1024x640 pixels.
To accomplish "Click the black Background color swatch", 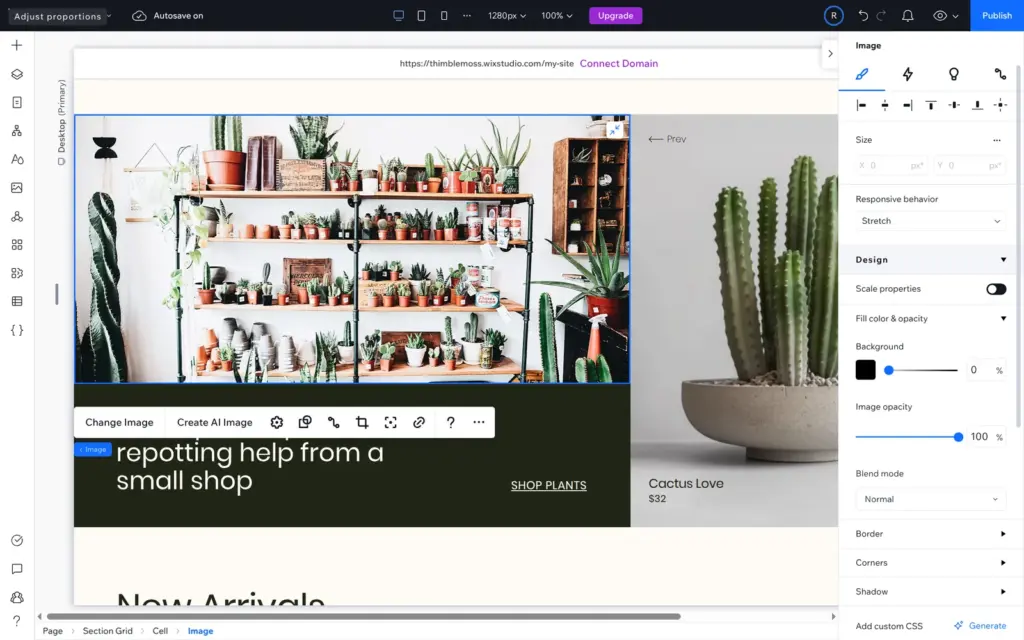I will (865, 370).
